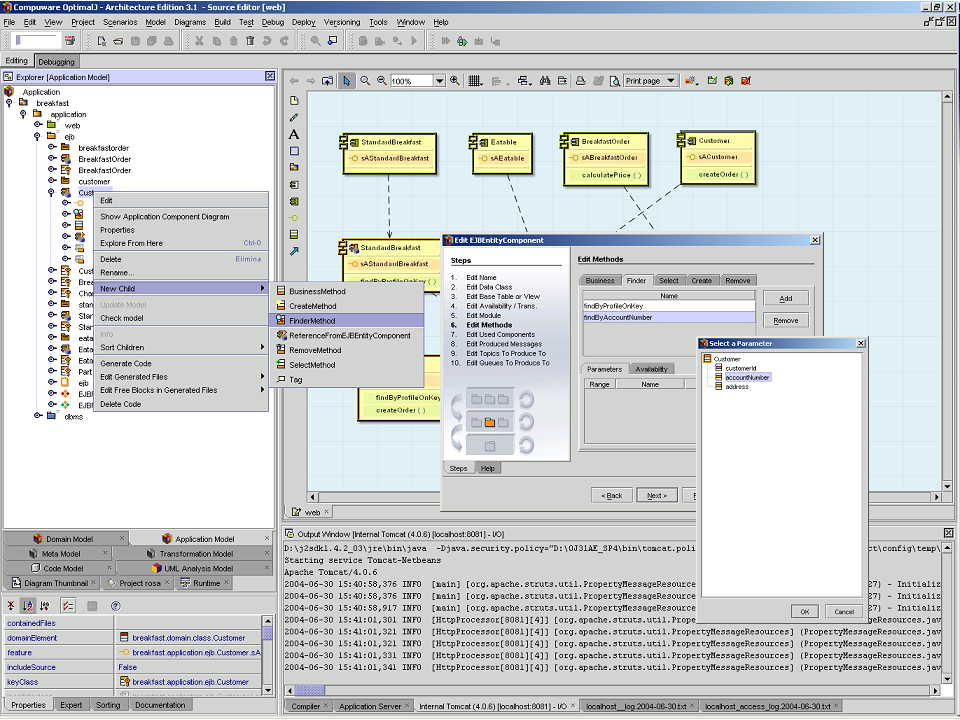960x720 pixels.
Task: Click the sort by type icon in properties toolbar
Action: (x=45, y=606)
